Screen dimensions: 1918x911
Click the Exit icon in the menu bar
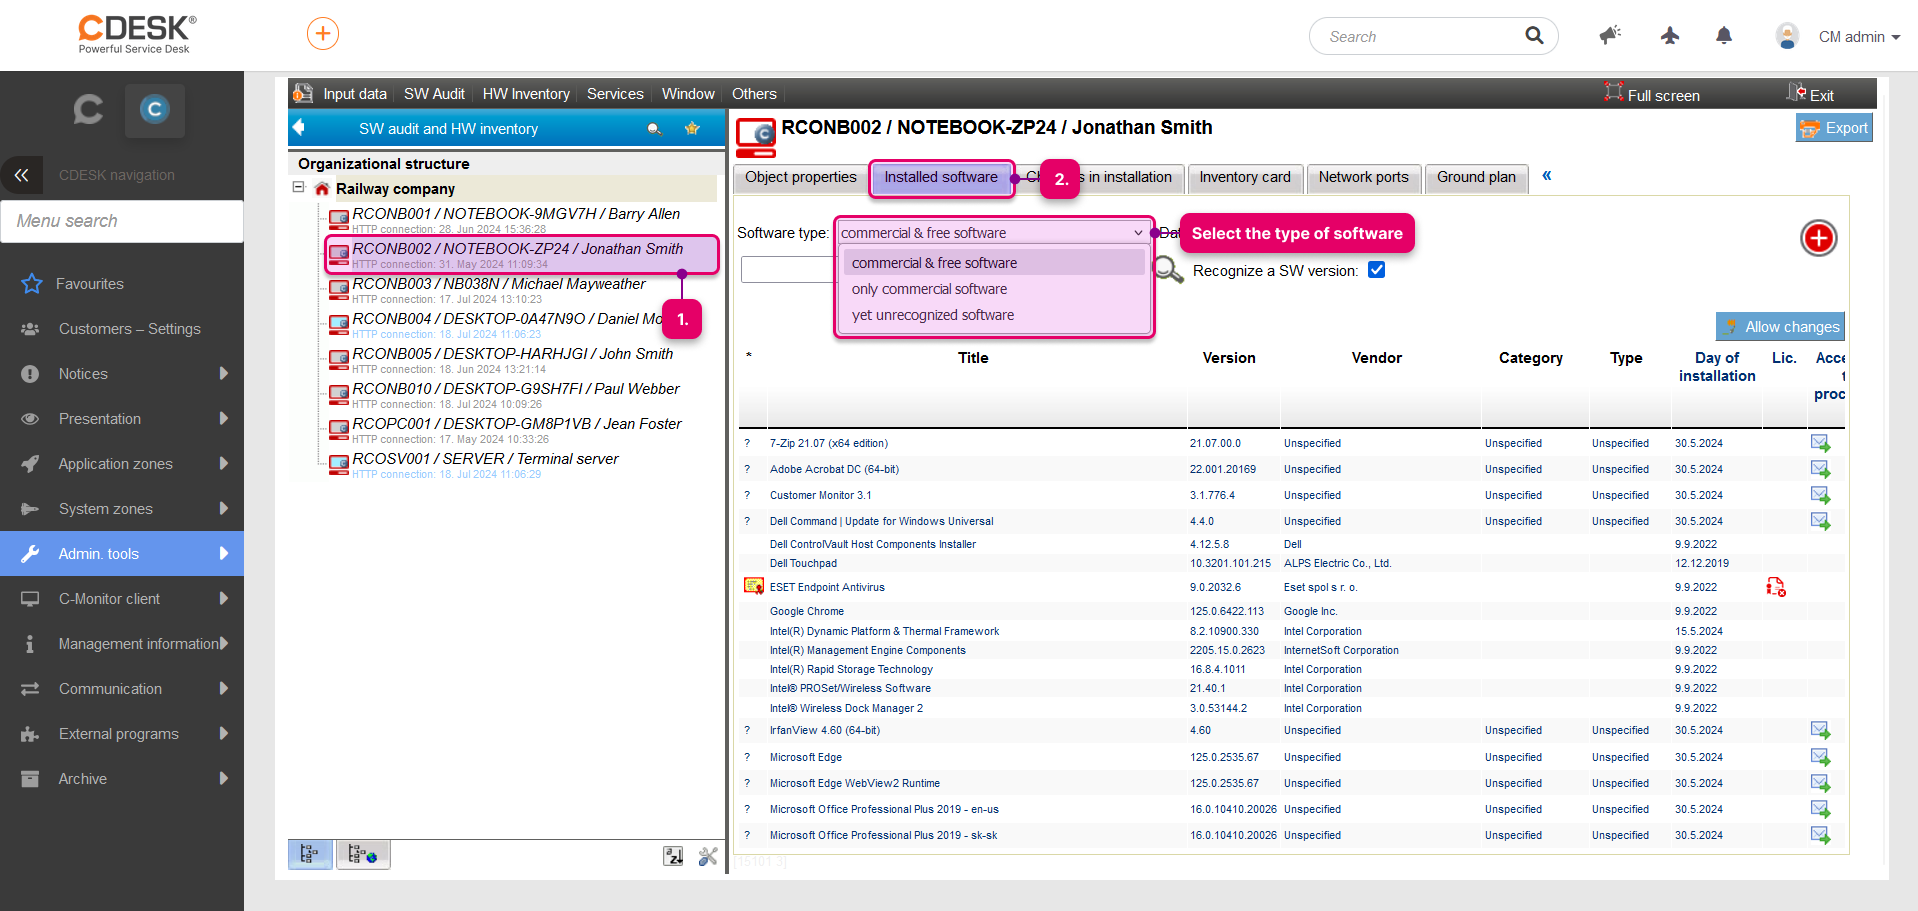point(1797,92)
